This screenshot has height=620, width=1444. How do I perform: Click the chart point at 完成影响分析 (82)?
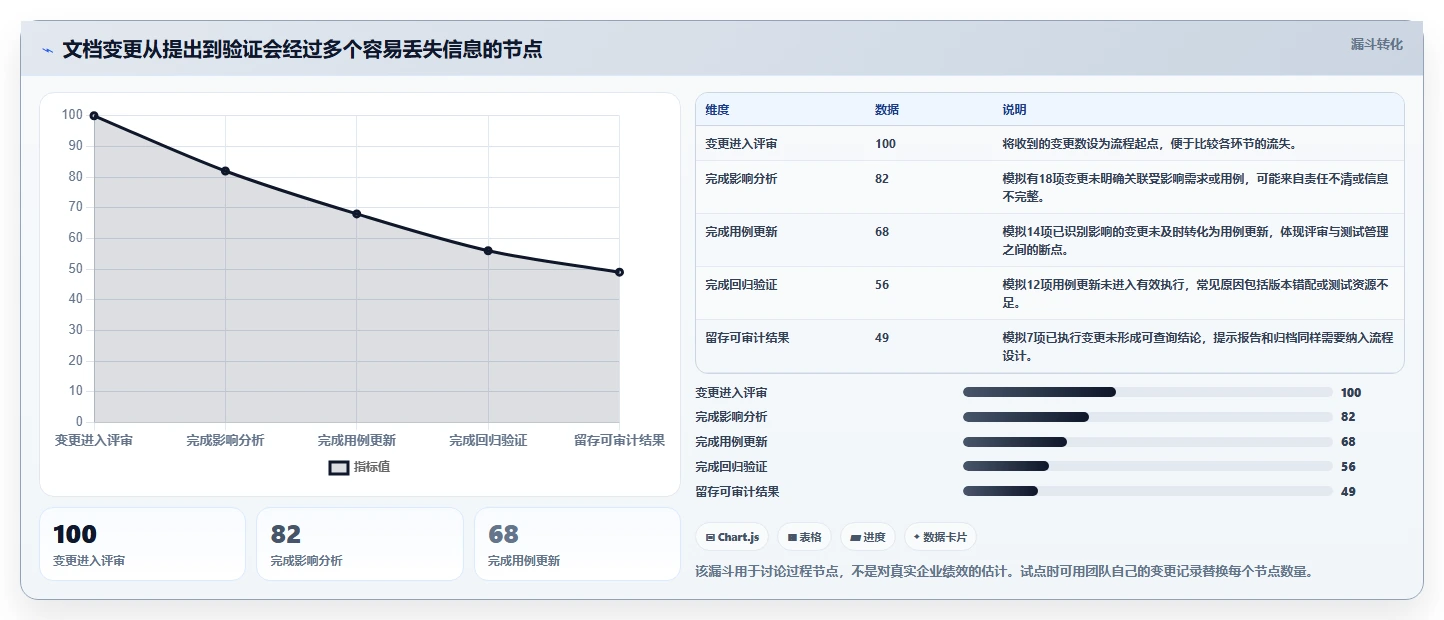pyautogui.click(x=225, y=171)
